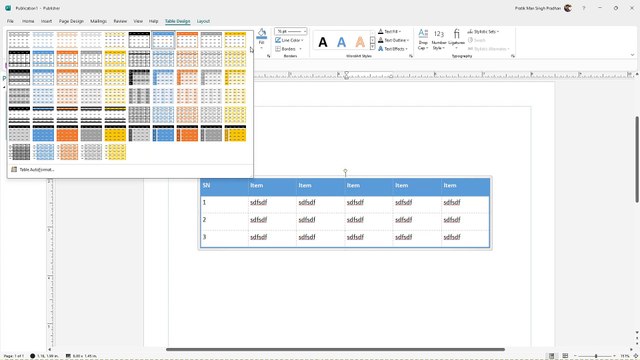Click the table cell containing 3
The width and height of the screenshot is (640, 360).
tap(224, 238)
